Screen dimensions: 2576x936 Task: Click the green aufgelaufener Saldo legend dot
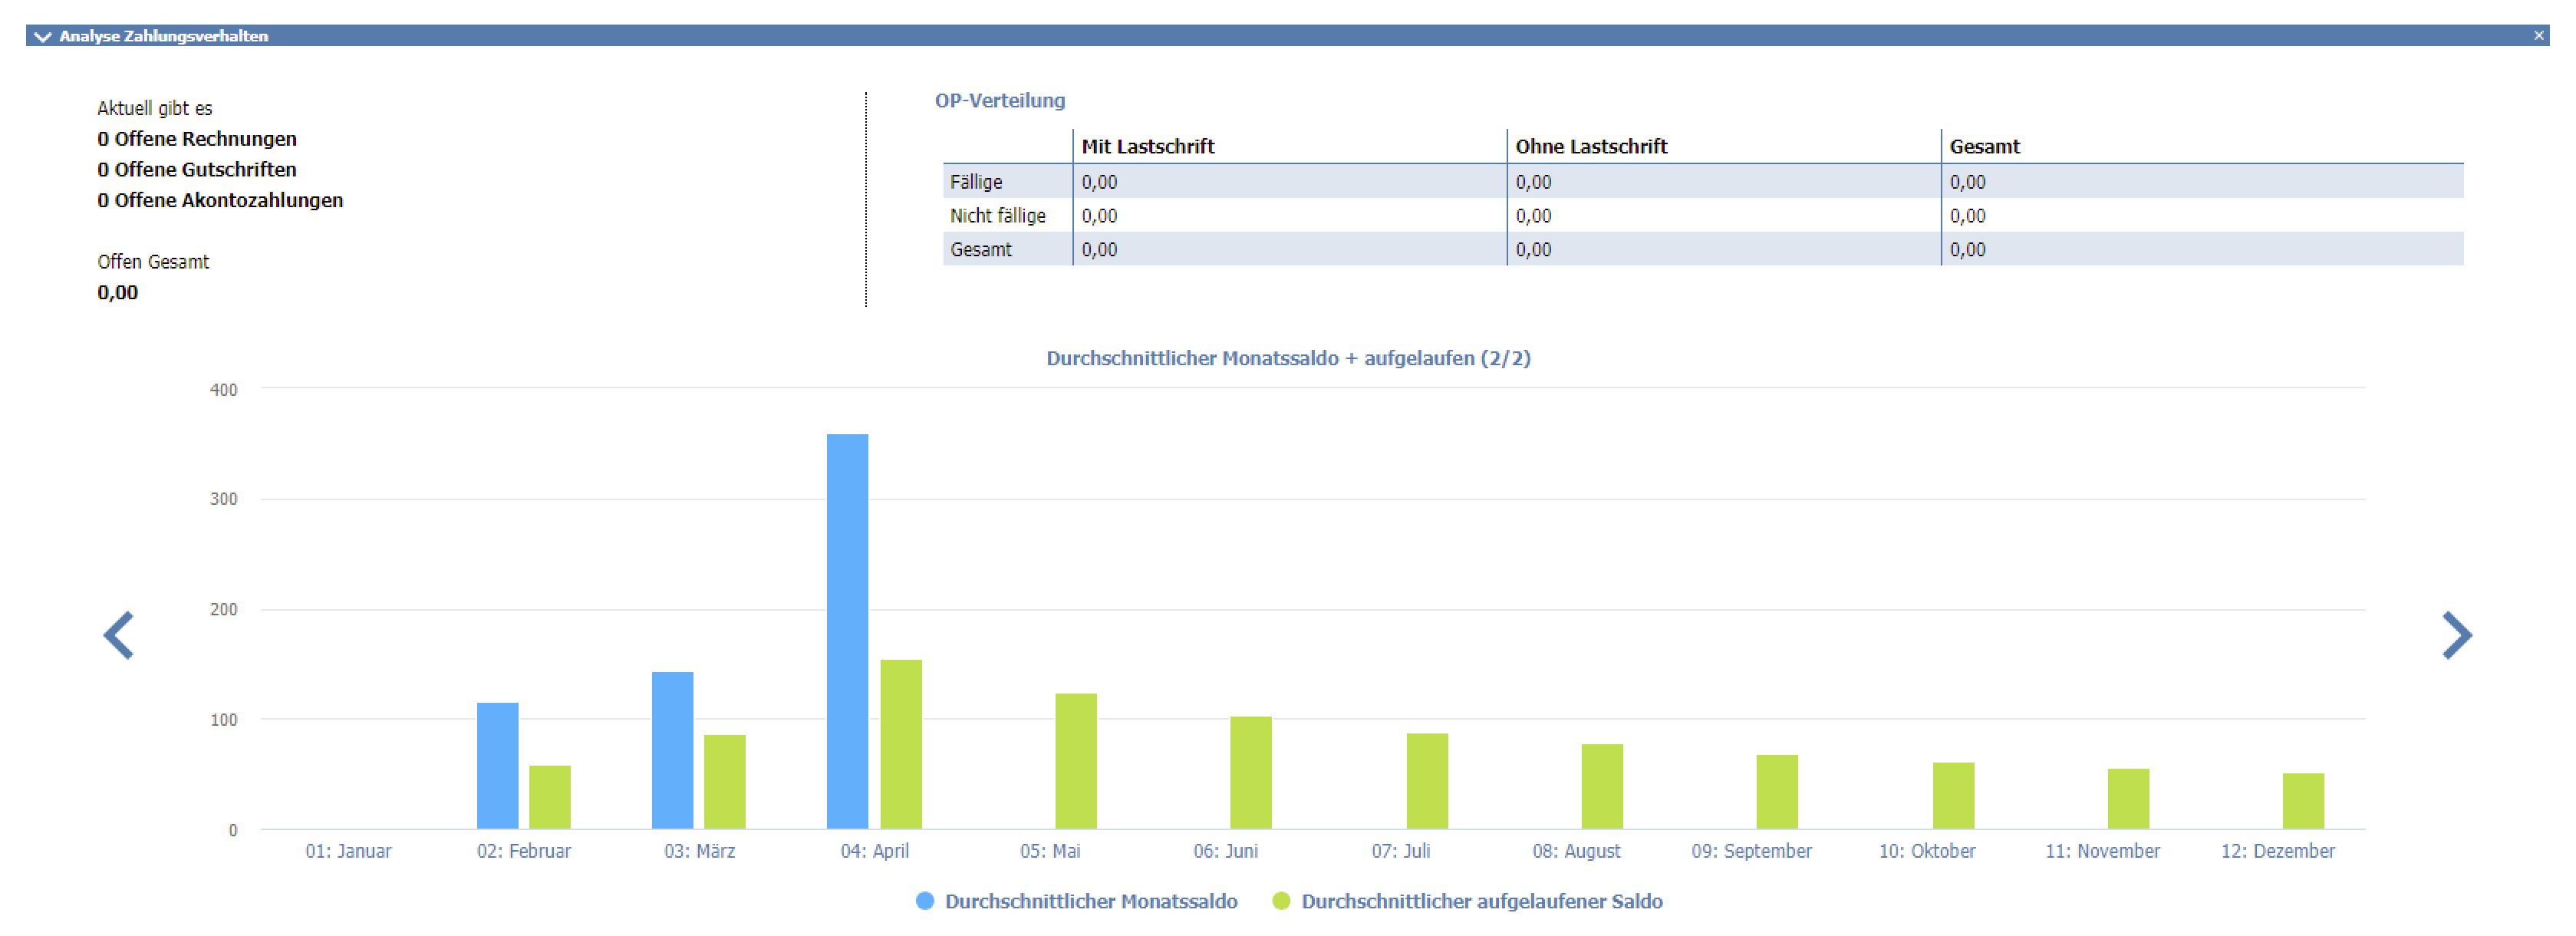pos(1281,901)
